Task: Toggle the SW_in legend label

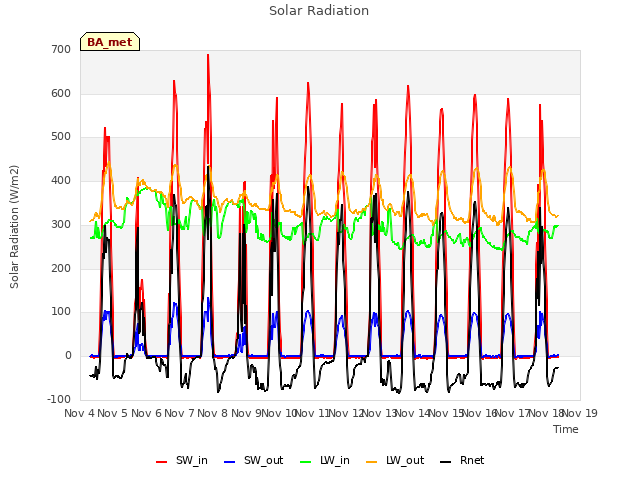Action: coord(192,460)
